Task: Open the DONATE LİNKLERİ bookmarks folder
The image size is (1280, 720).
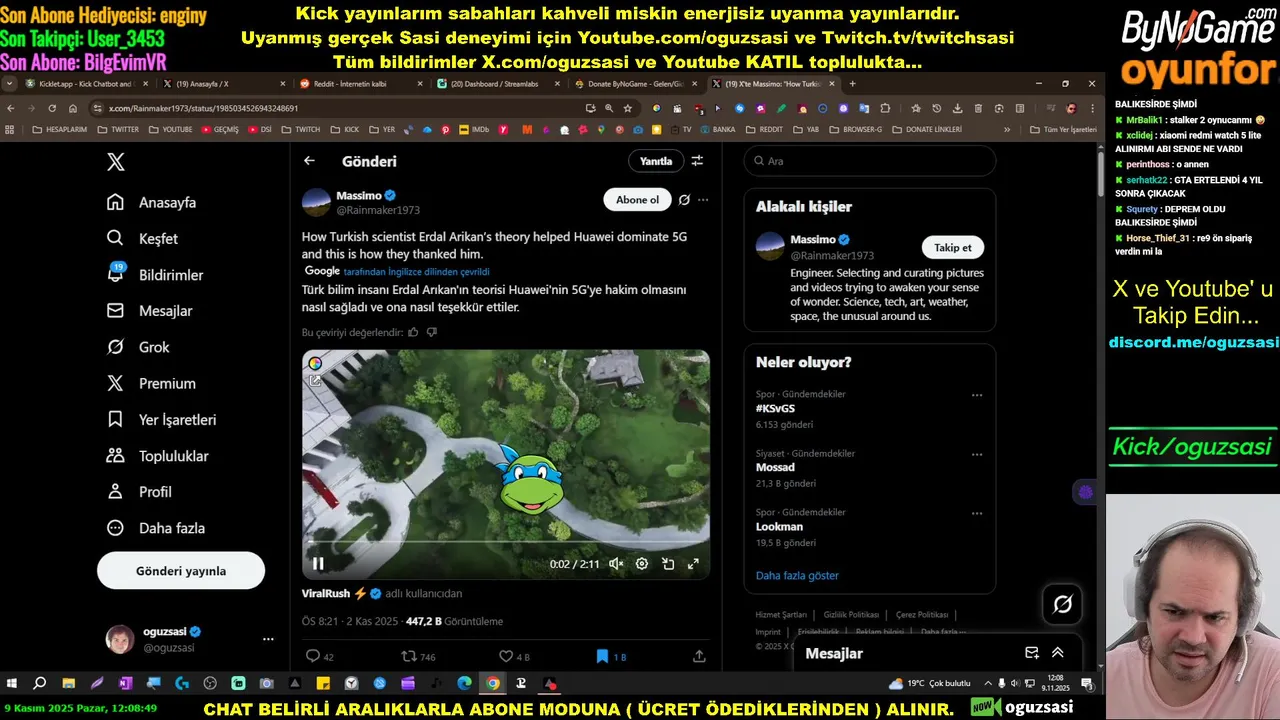Action: click(x=927, y=129)
